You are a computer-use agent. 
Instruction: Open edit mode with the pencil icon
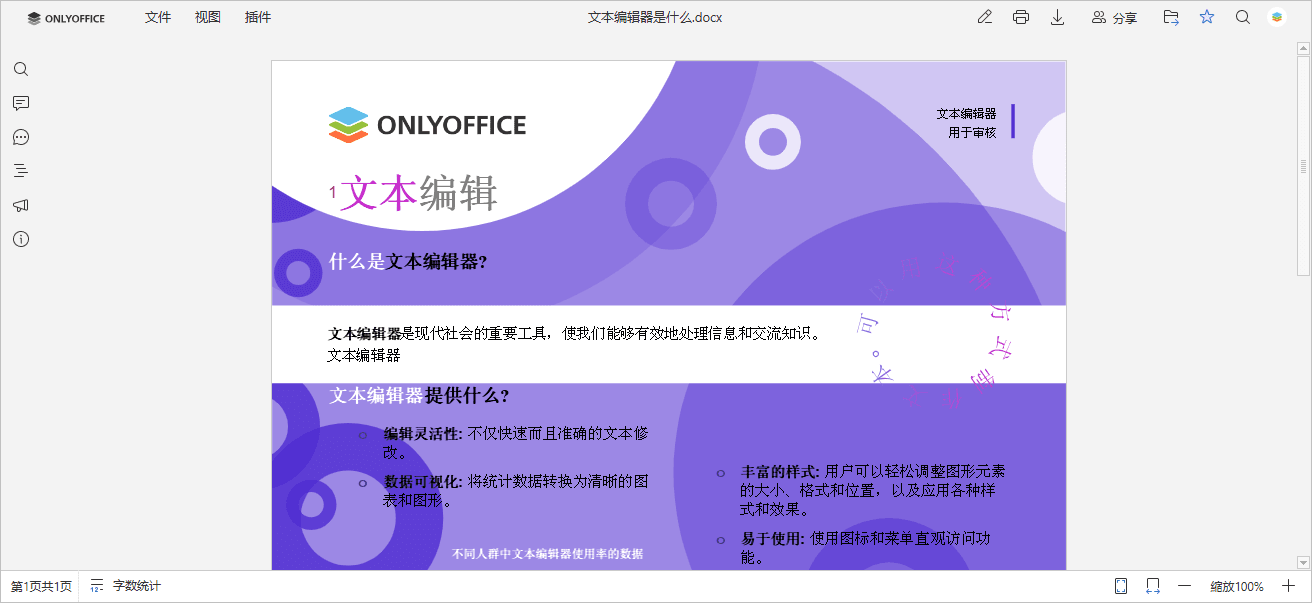pos(984,17)
